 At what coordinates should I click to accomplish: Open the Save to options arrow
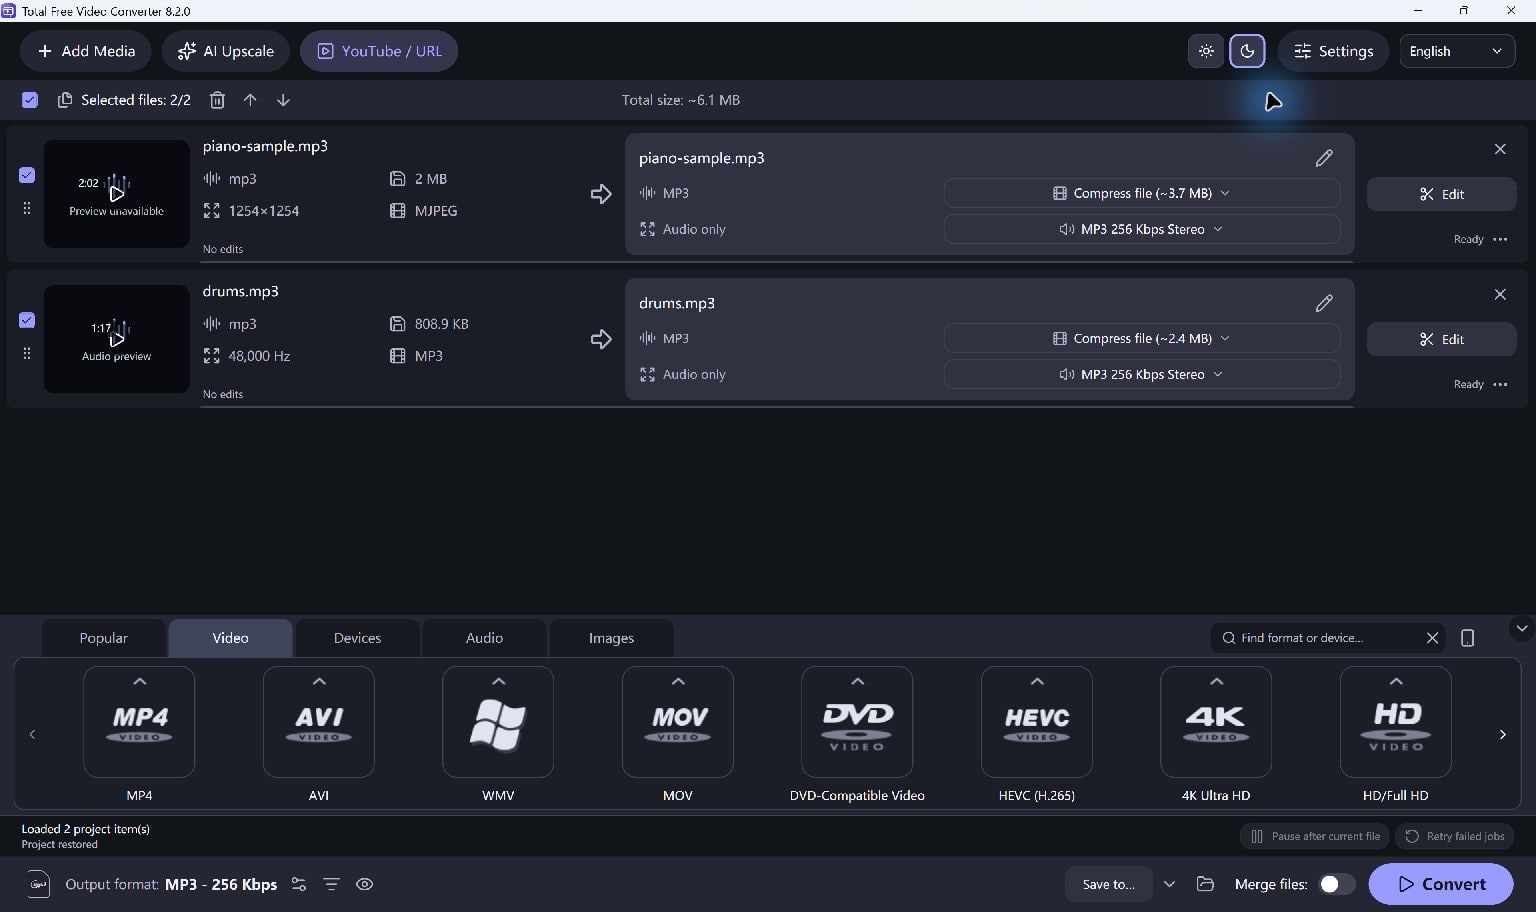1169,884
